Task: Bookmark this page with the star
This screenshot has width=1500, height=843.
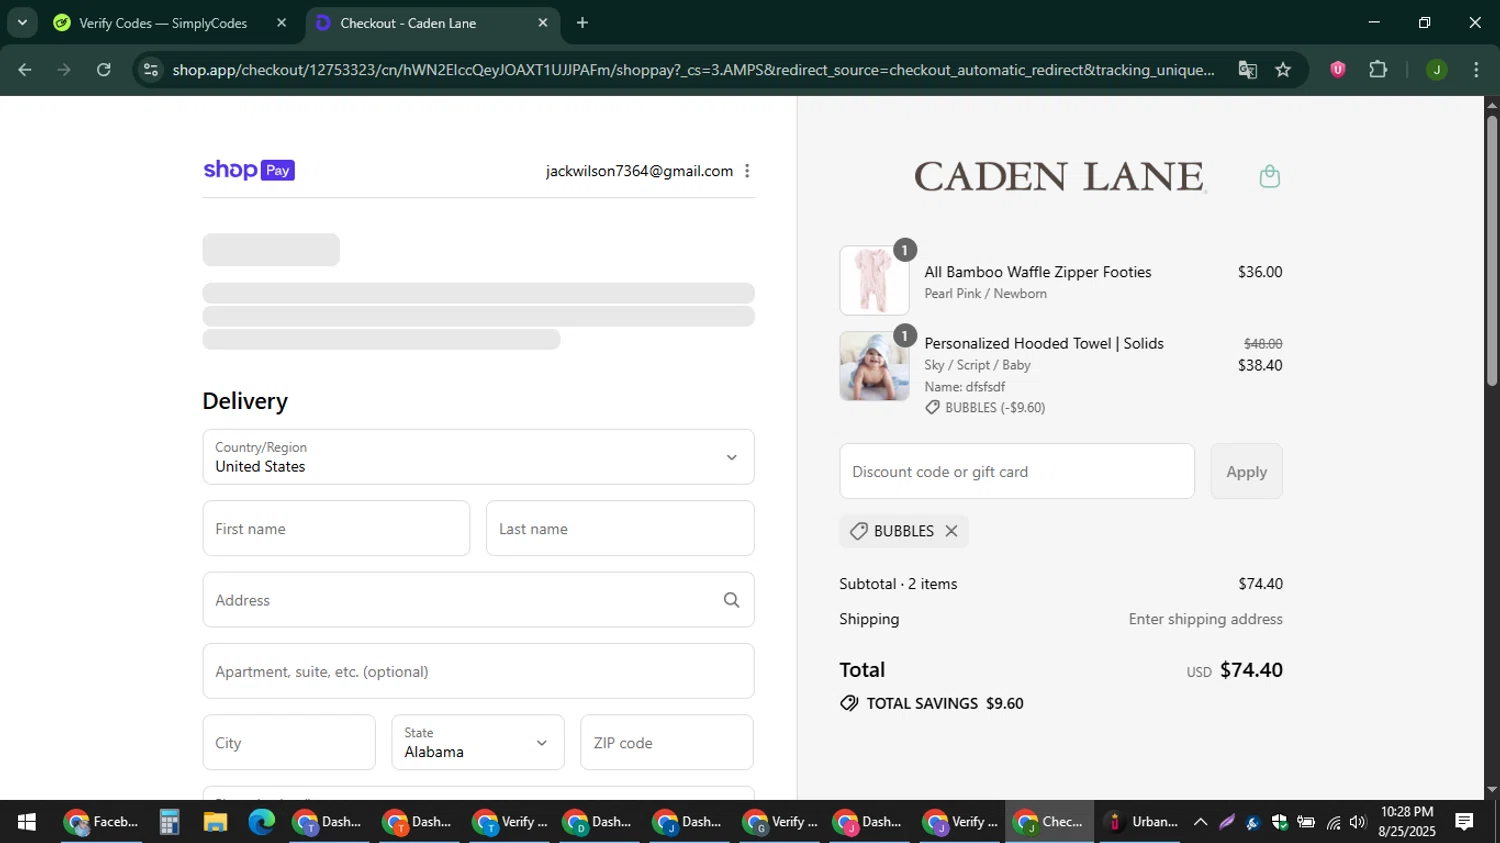Action: tap(1283, 70)
